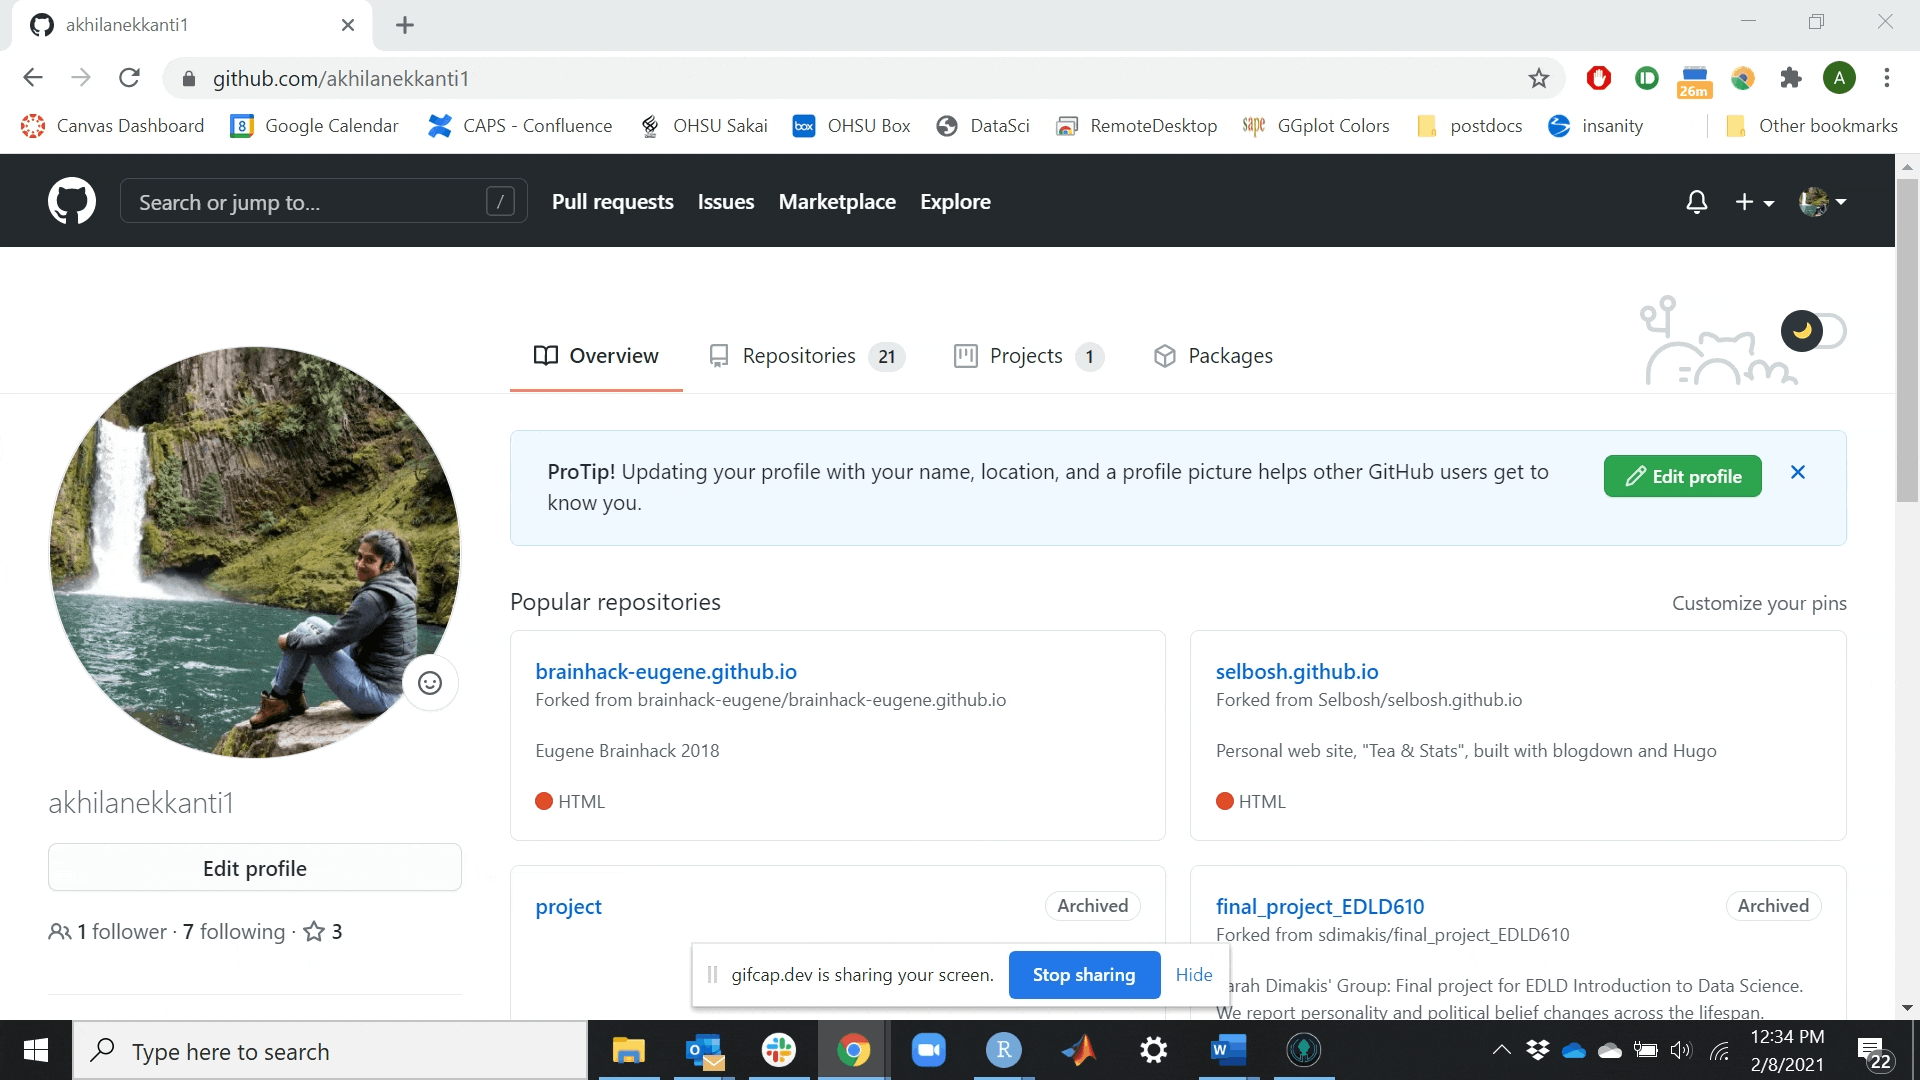
Task: Open the notifications bell
Action: 1696,202
